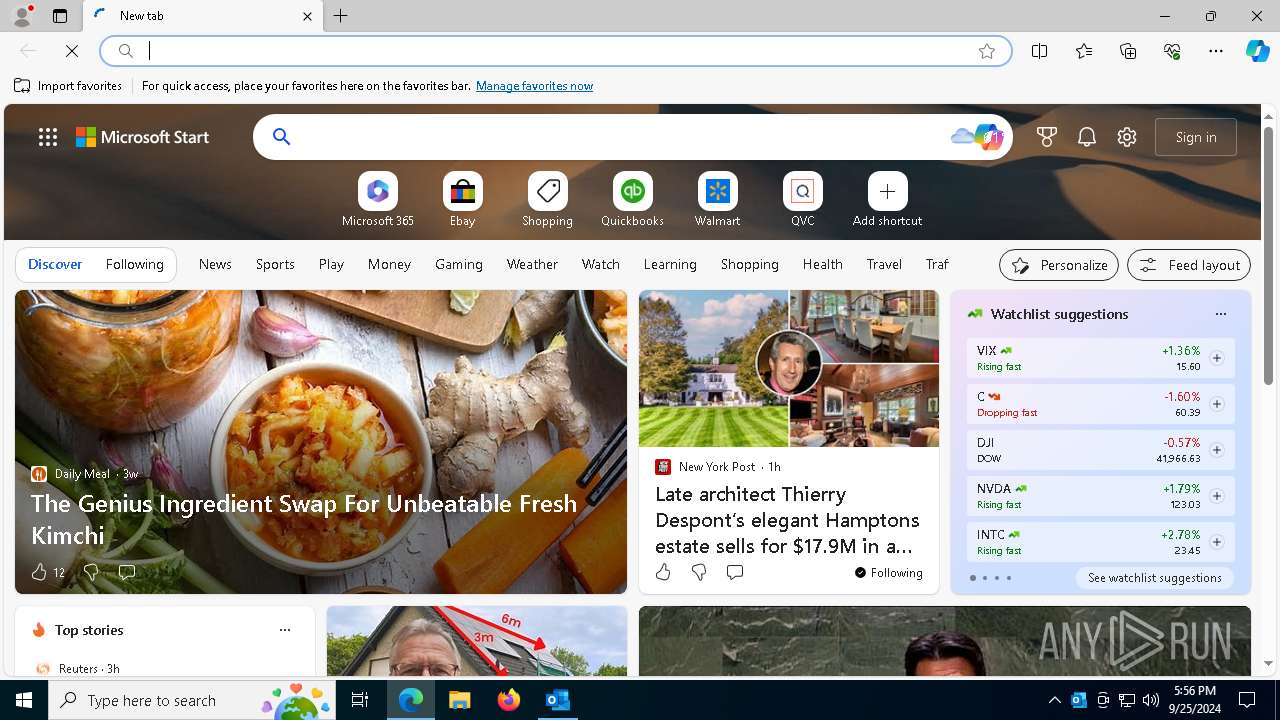Open the Sports category
This screenshot has height=720, width=1280.
tap(275, 265)
